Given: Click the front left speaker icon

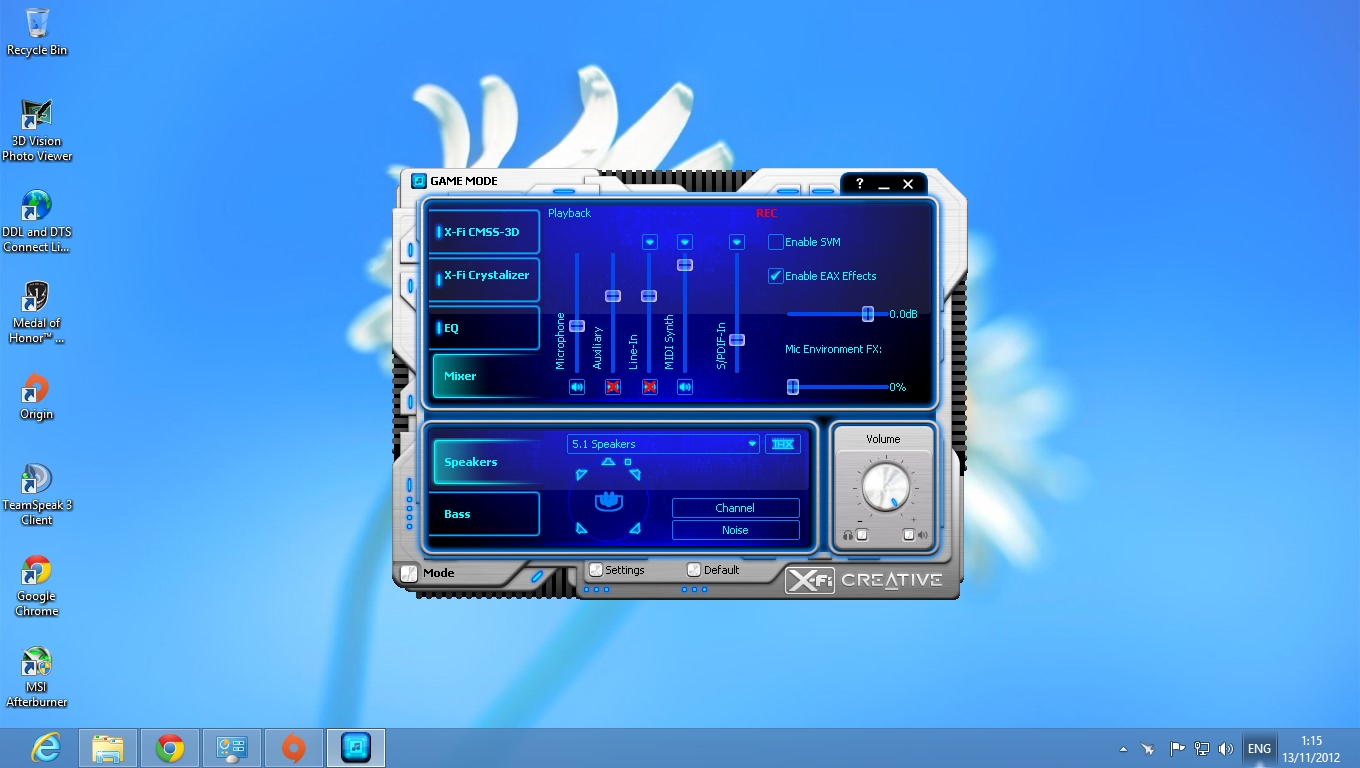Looking at the screenshot, I should [x=582, y=475].
